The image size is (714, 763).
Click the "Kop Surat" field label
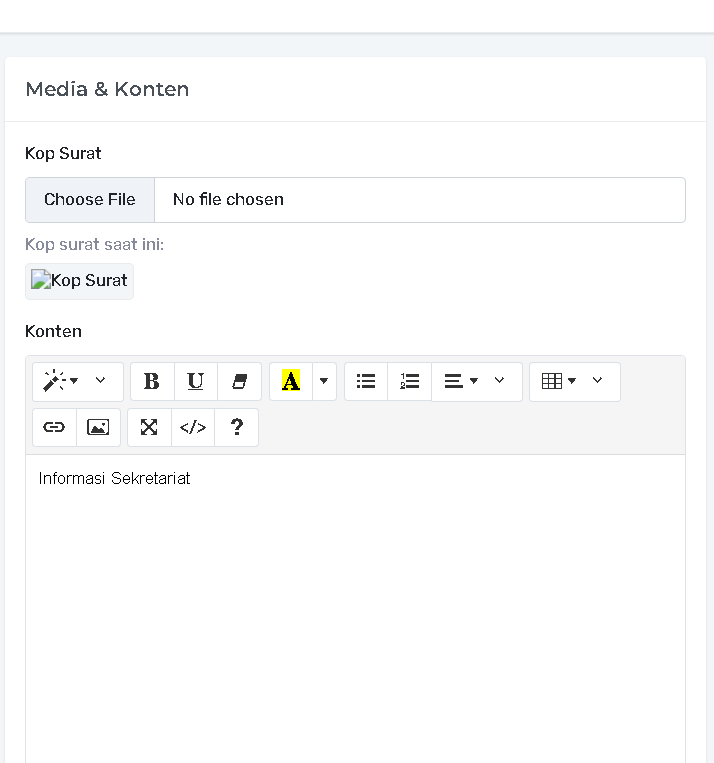[x=63, y=153]
